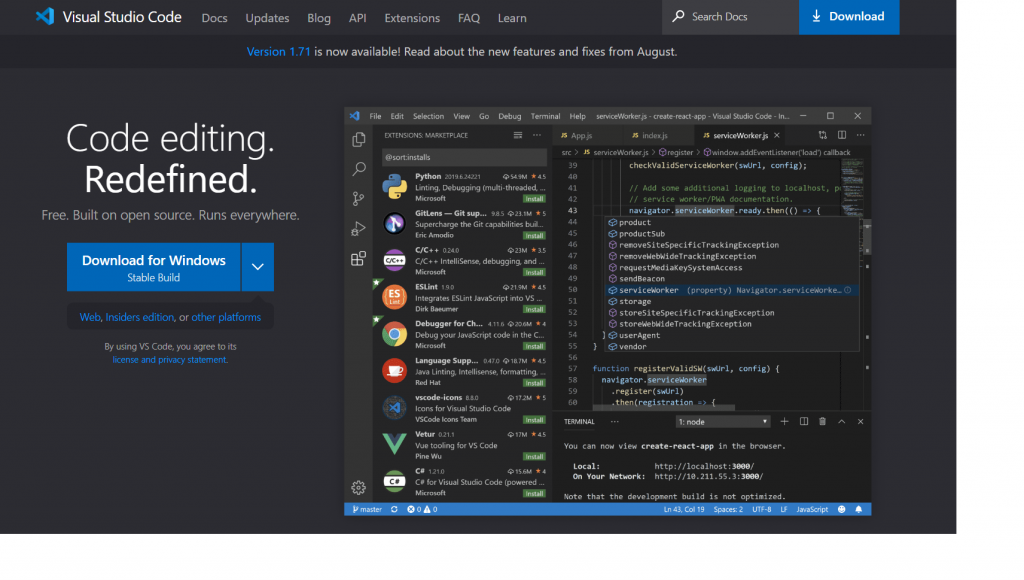The image size is (1024, 580).
Task: Open the Updates nav link
Action: click(267, 18)
